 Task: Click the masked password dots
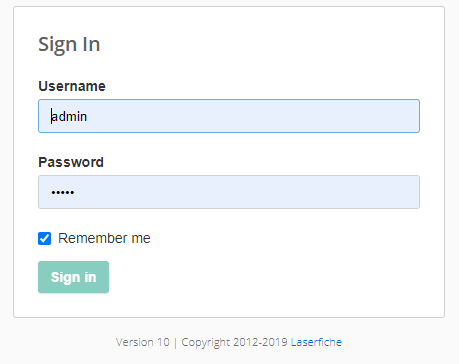(x=63, y=192)
